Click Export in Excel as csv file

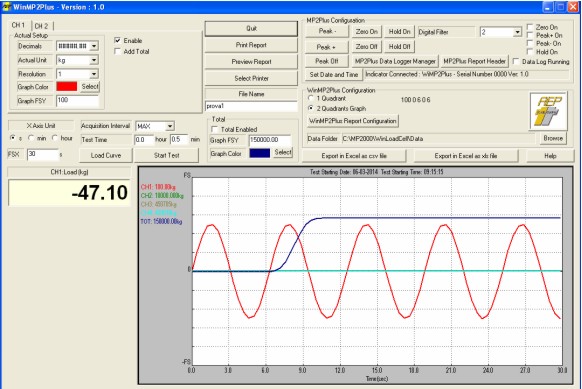coord(354,156)
